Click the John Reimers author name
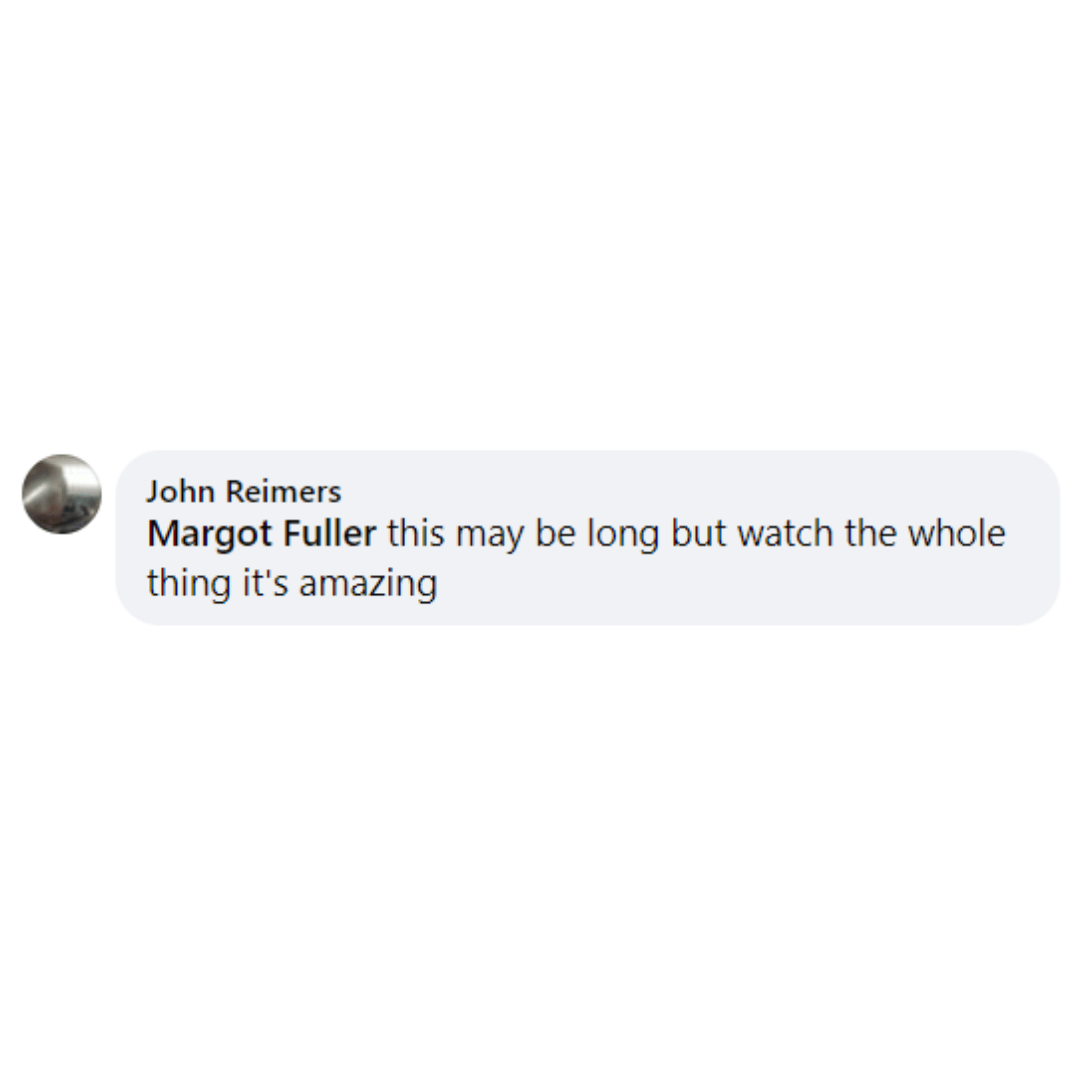 [x=244, y=492]
